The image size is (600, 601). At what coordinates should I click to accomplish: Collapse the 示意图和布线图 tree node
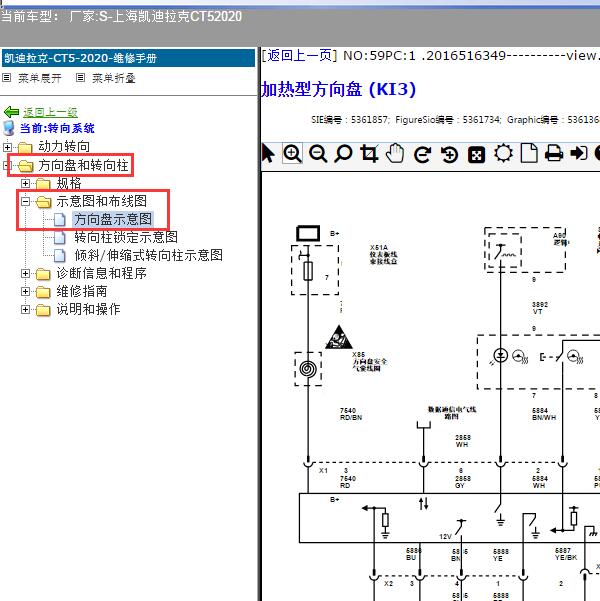click(x=25, y=201)
